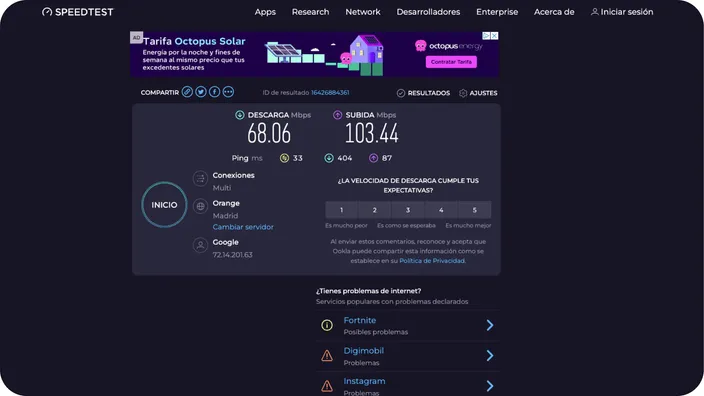The width and height of the screenshot is (704, 396).
Task: Open the Network menu
Action: coord(363,12)
